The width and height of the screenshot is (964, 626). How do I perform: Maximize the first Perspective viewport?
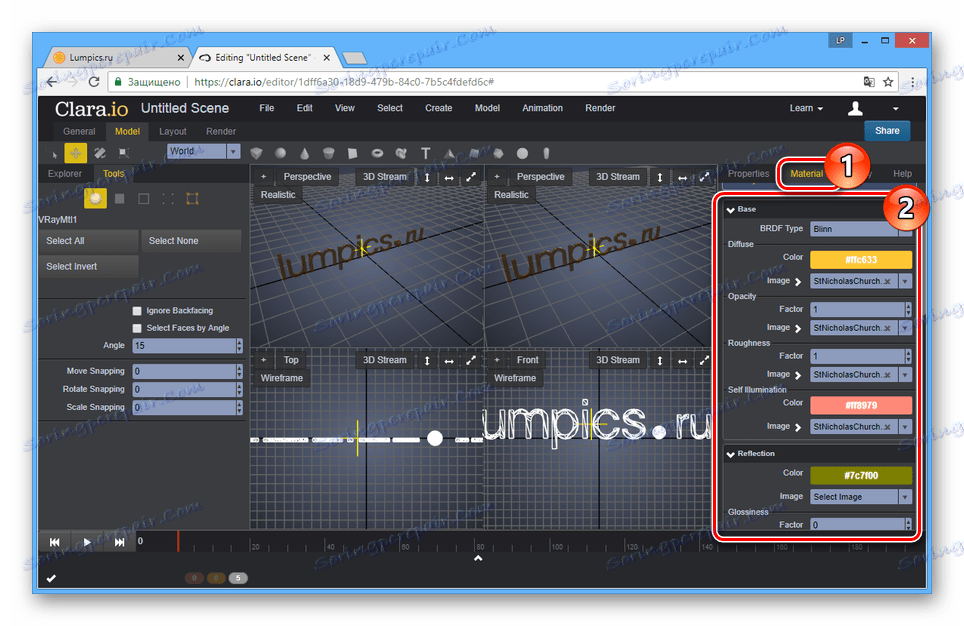pos(471,176)
